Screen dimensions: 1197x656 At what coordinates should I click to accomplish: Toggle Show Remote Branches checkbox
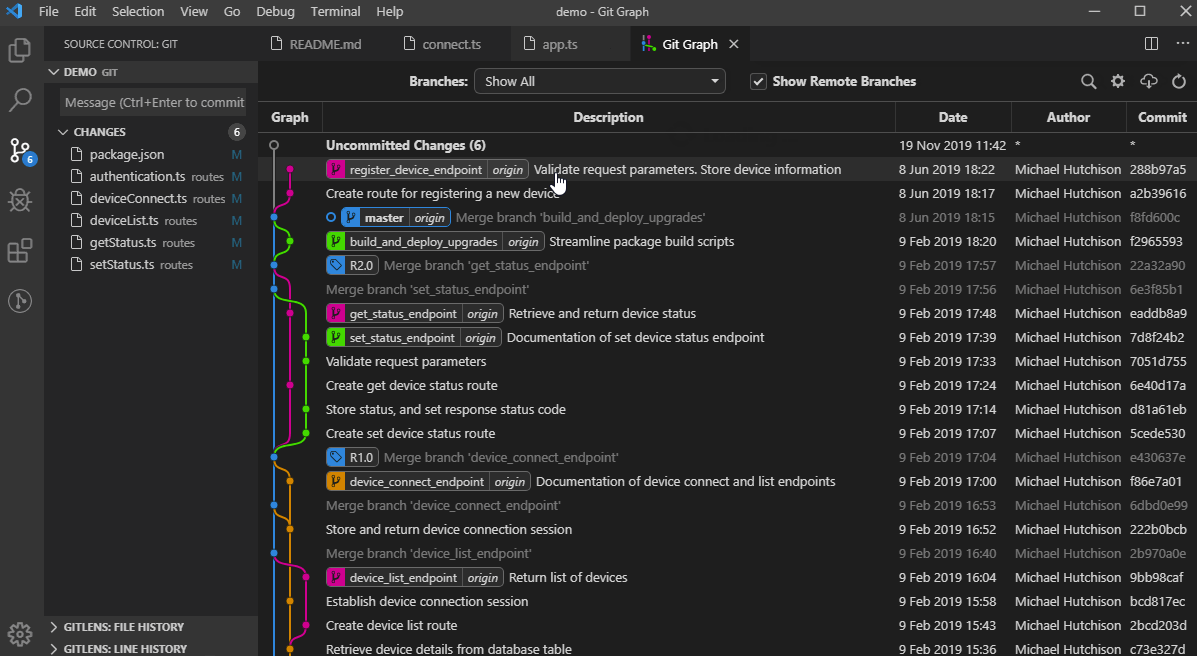pyautogui.click(x=758, y=82)
